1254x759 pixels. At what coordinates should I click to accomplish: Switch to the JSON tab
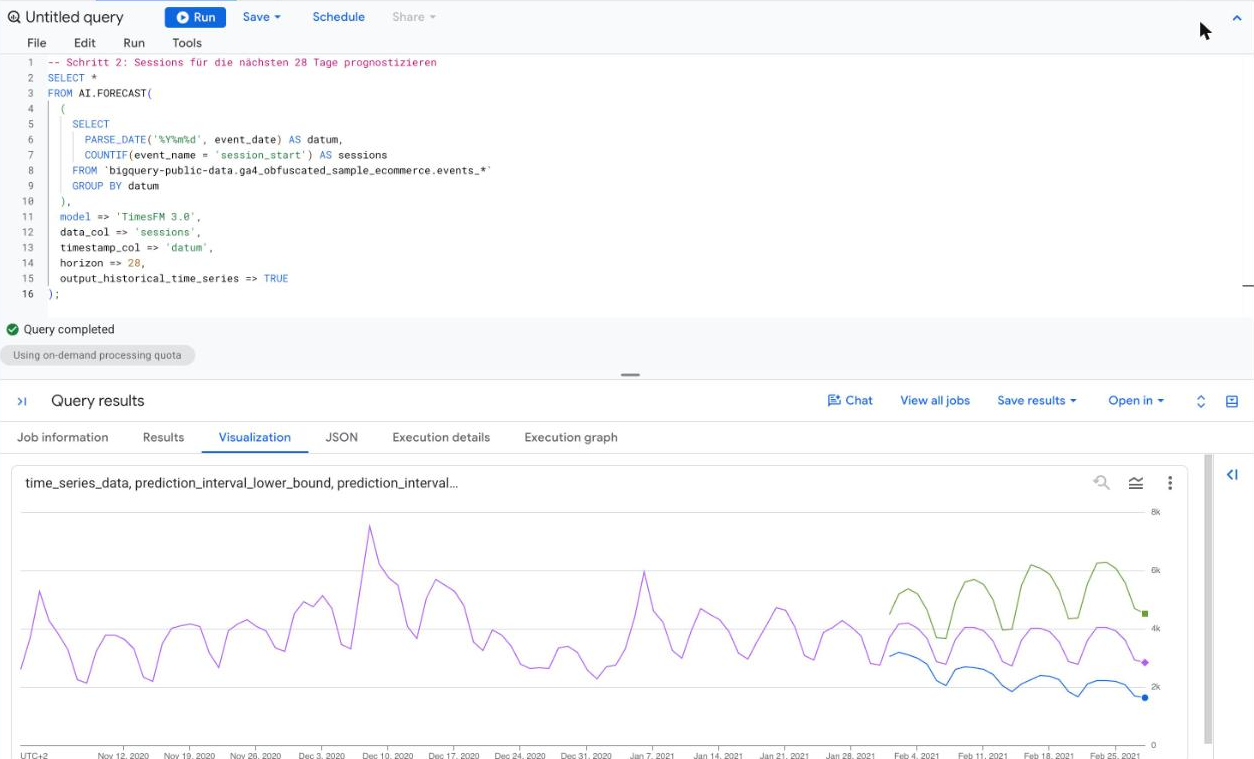341,437
